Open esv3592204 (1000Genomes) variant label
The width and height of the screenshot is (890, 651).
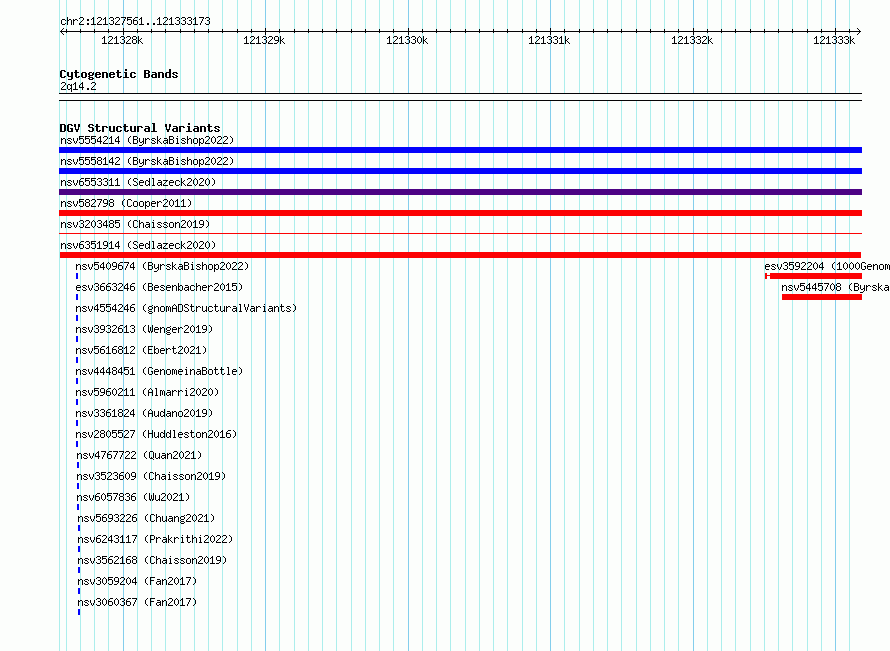827,266
